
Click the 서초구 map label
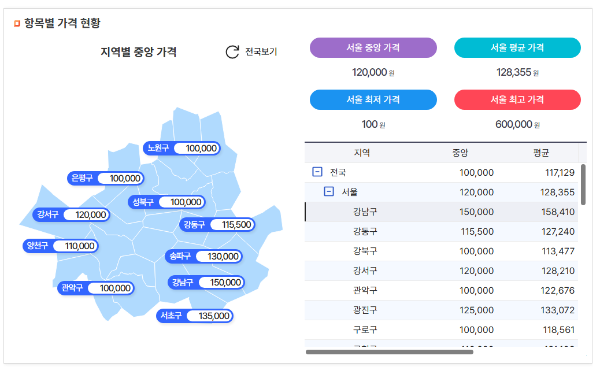pos(195,316)
